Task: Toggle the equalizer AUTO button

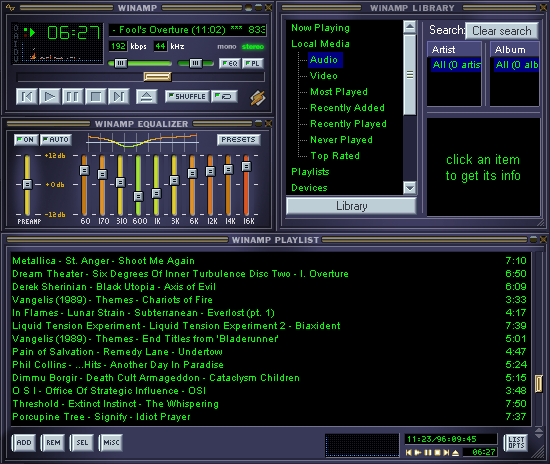Action: 56,140
